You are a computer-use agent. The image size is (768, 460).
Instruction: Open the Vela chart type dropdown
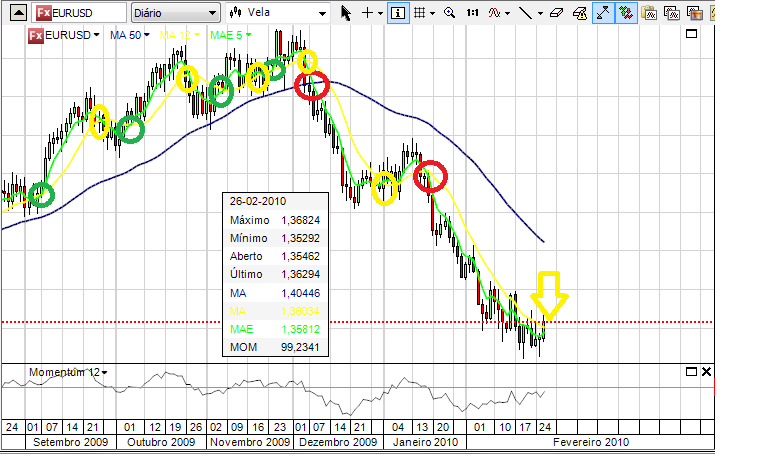[x=278, y=13]
